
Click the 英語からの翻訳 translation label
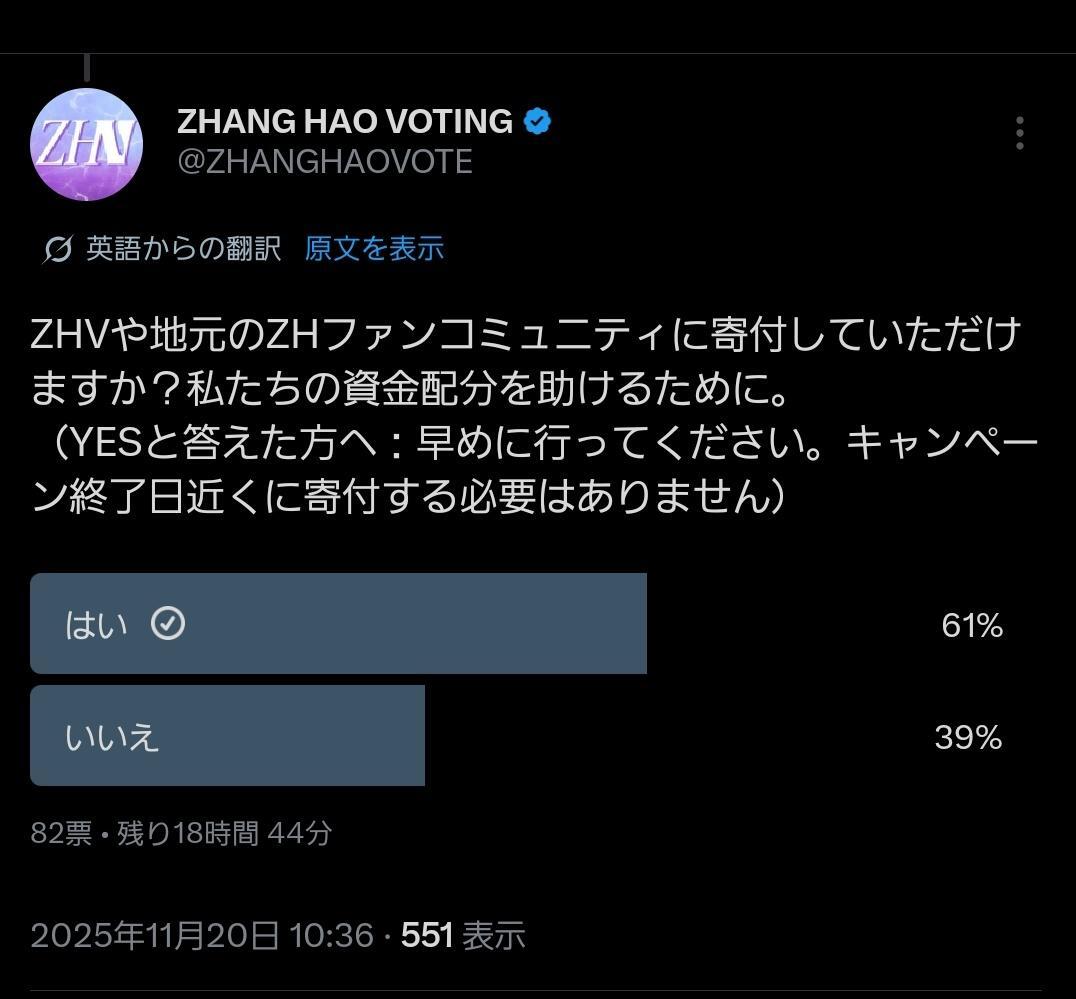click(183, 248)
